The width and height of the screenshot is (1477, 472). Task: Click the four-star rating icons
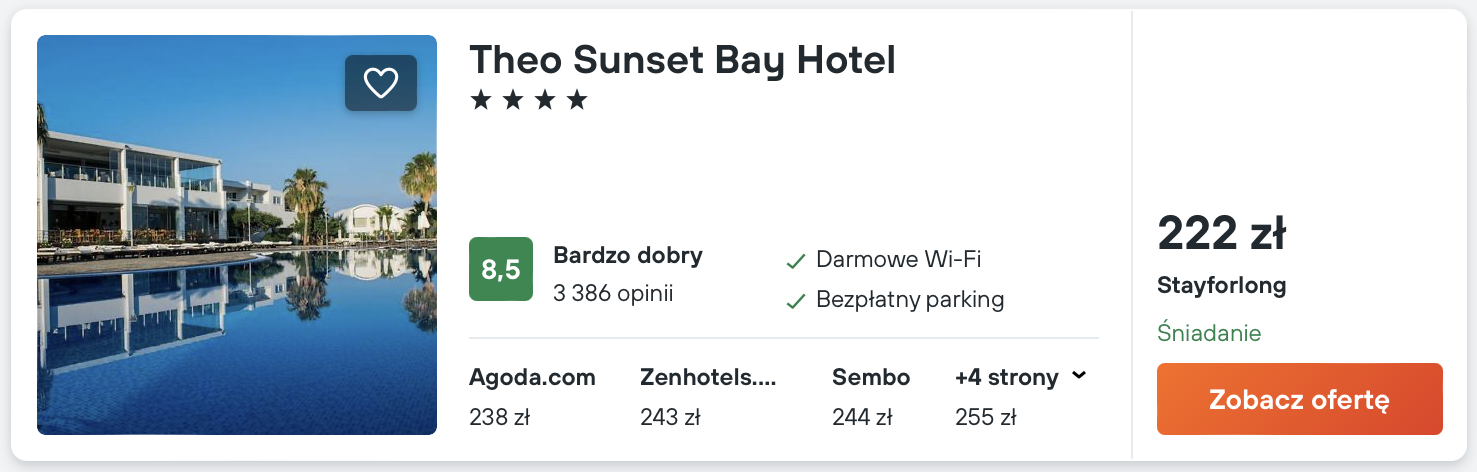click(529, 100)
